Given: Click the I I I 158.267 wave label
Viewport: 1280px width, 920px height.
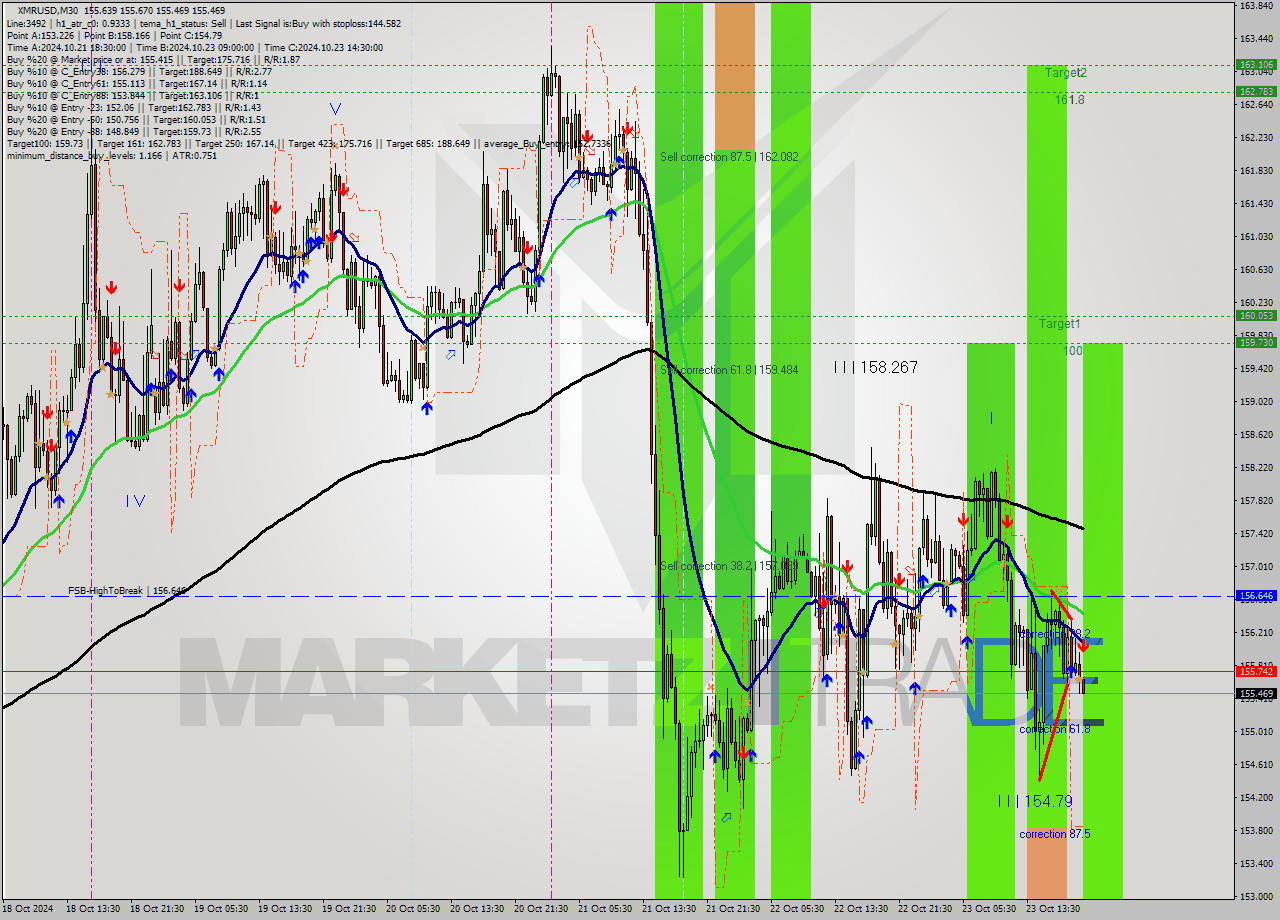Looking at the screenshot, I should click(876, 368).
